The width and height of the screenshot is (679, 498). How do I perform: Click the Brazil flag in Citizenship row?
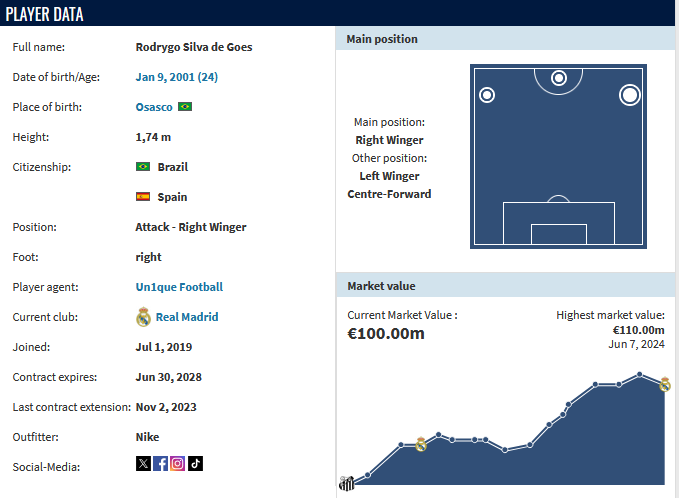143,167
